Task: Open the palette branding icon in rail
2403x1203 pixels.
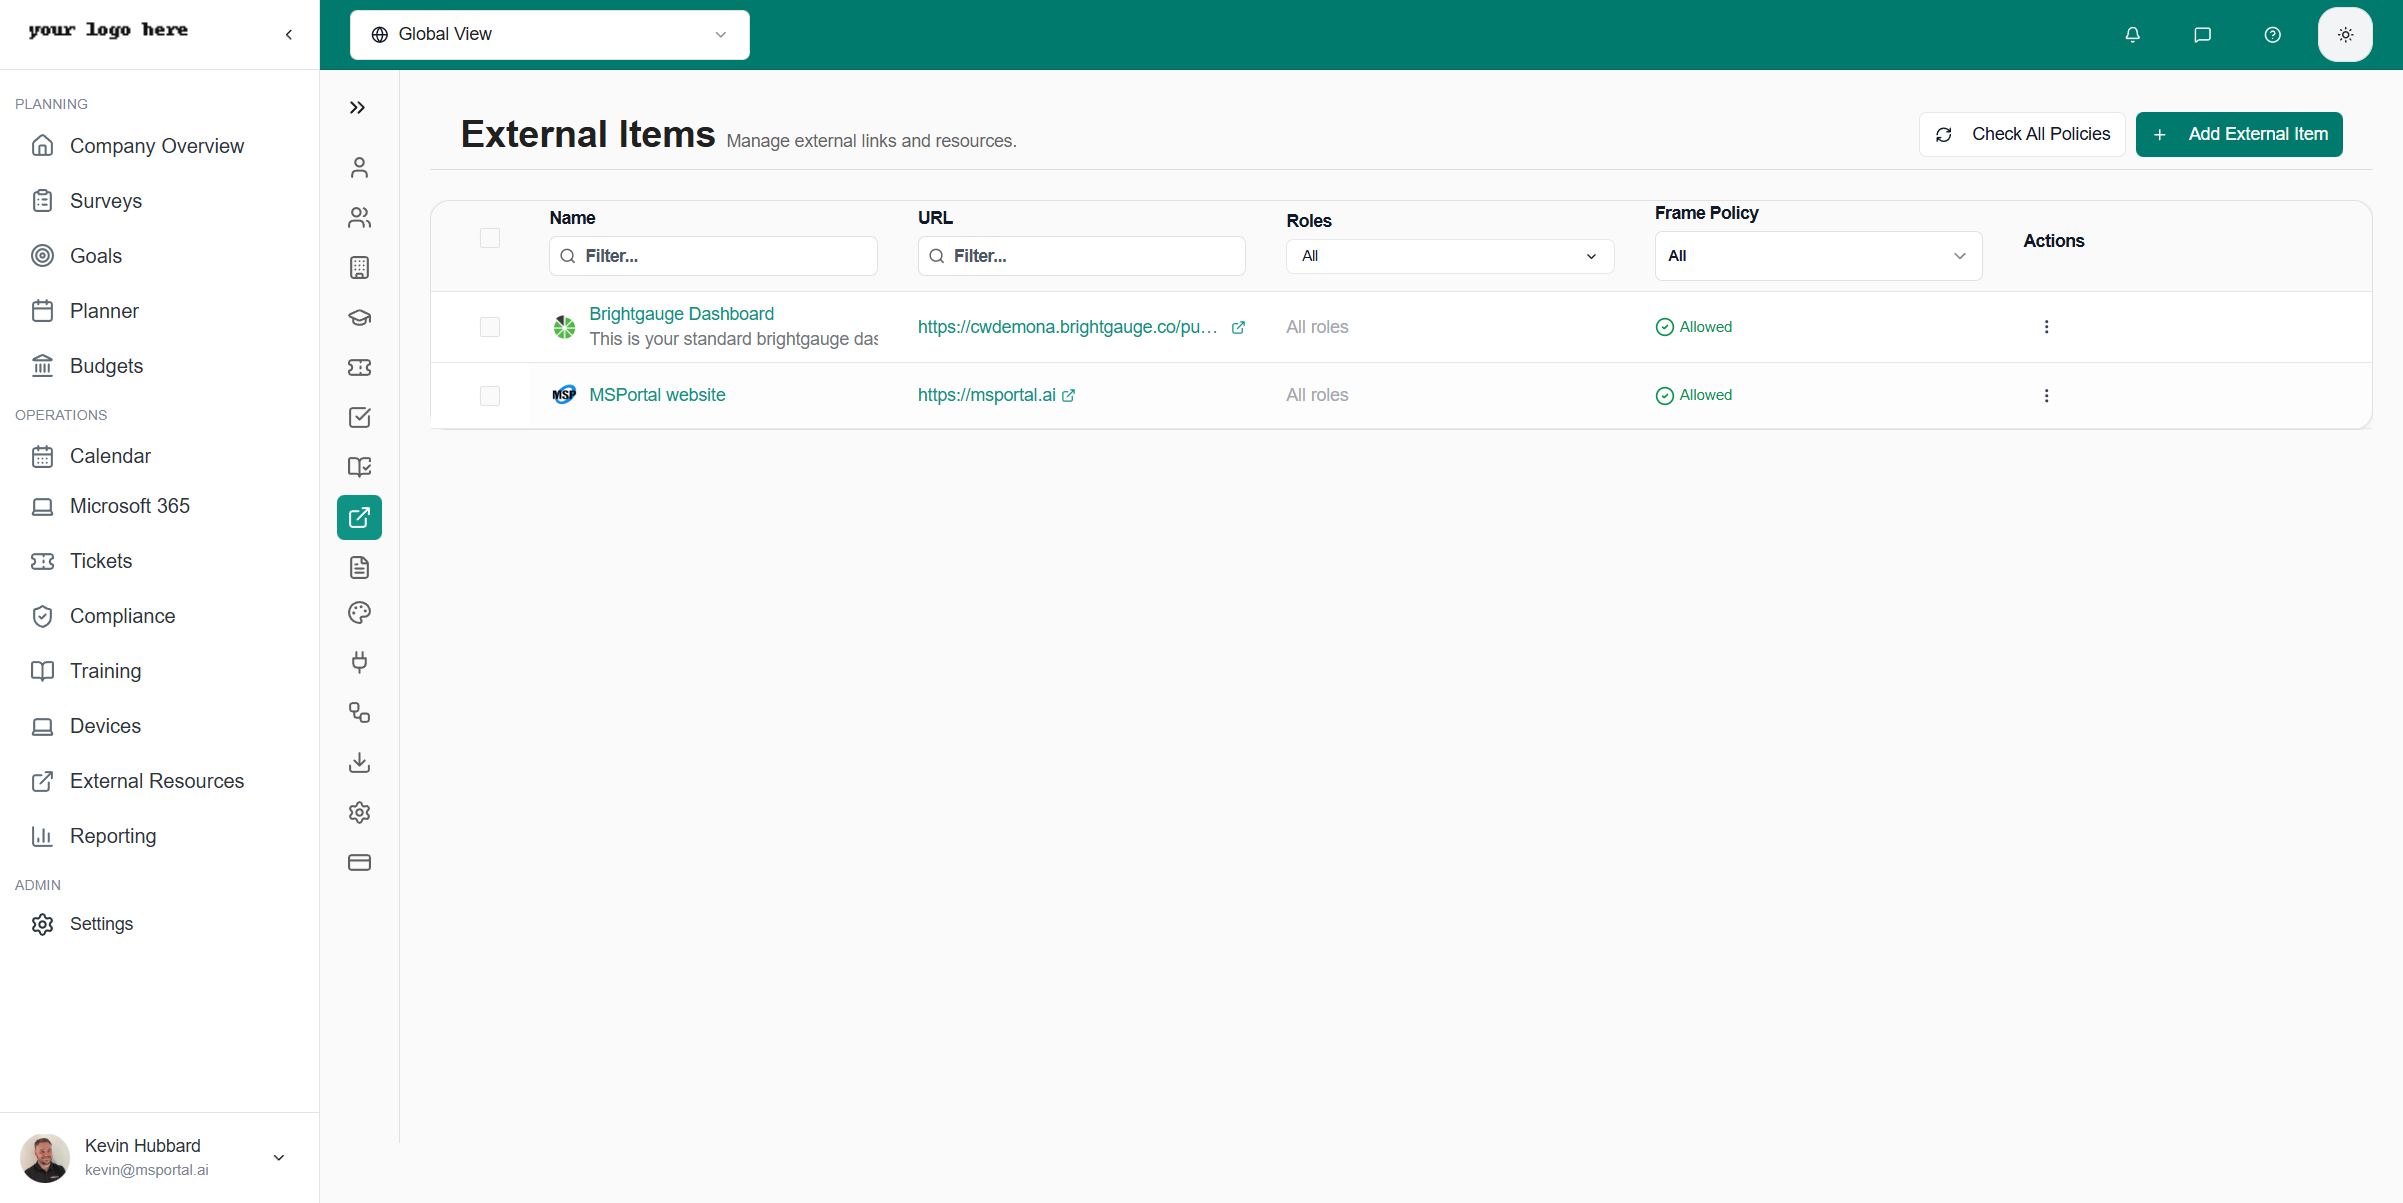Action: [x=359, y=613]
